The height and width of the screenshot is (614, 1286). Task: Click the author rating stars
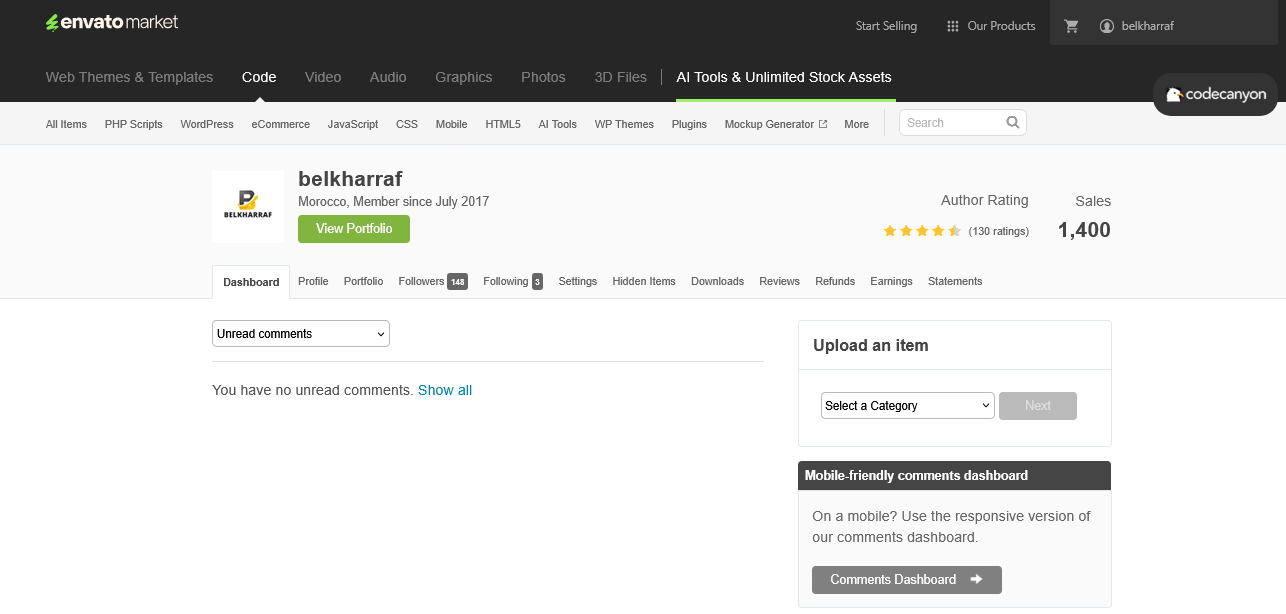[x=922, y=230]
